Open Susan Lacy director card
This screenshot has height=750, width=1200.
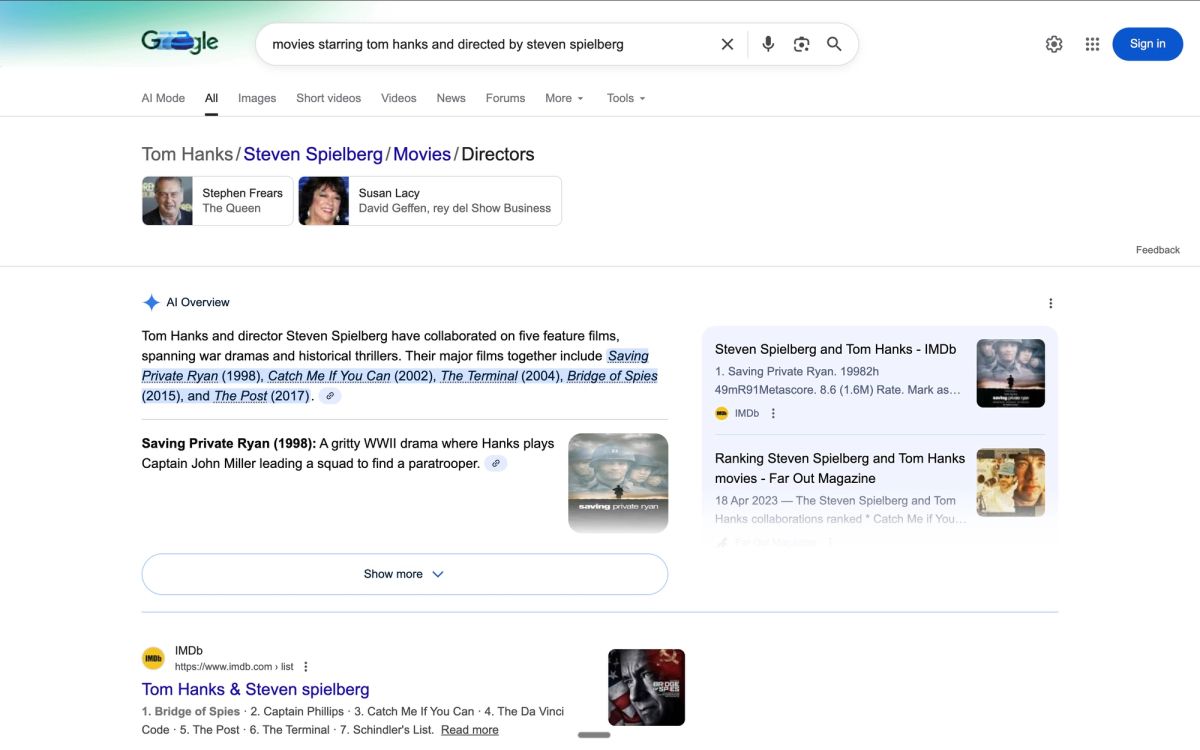[430, 201]
